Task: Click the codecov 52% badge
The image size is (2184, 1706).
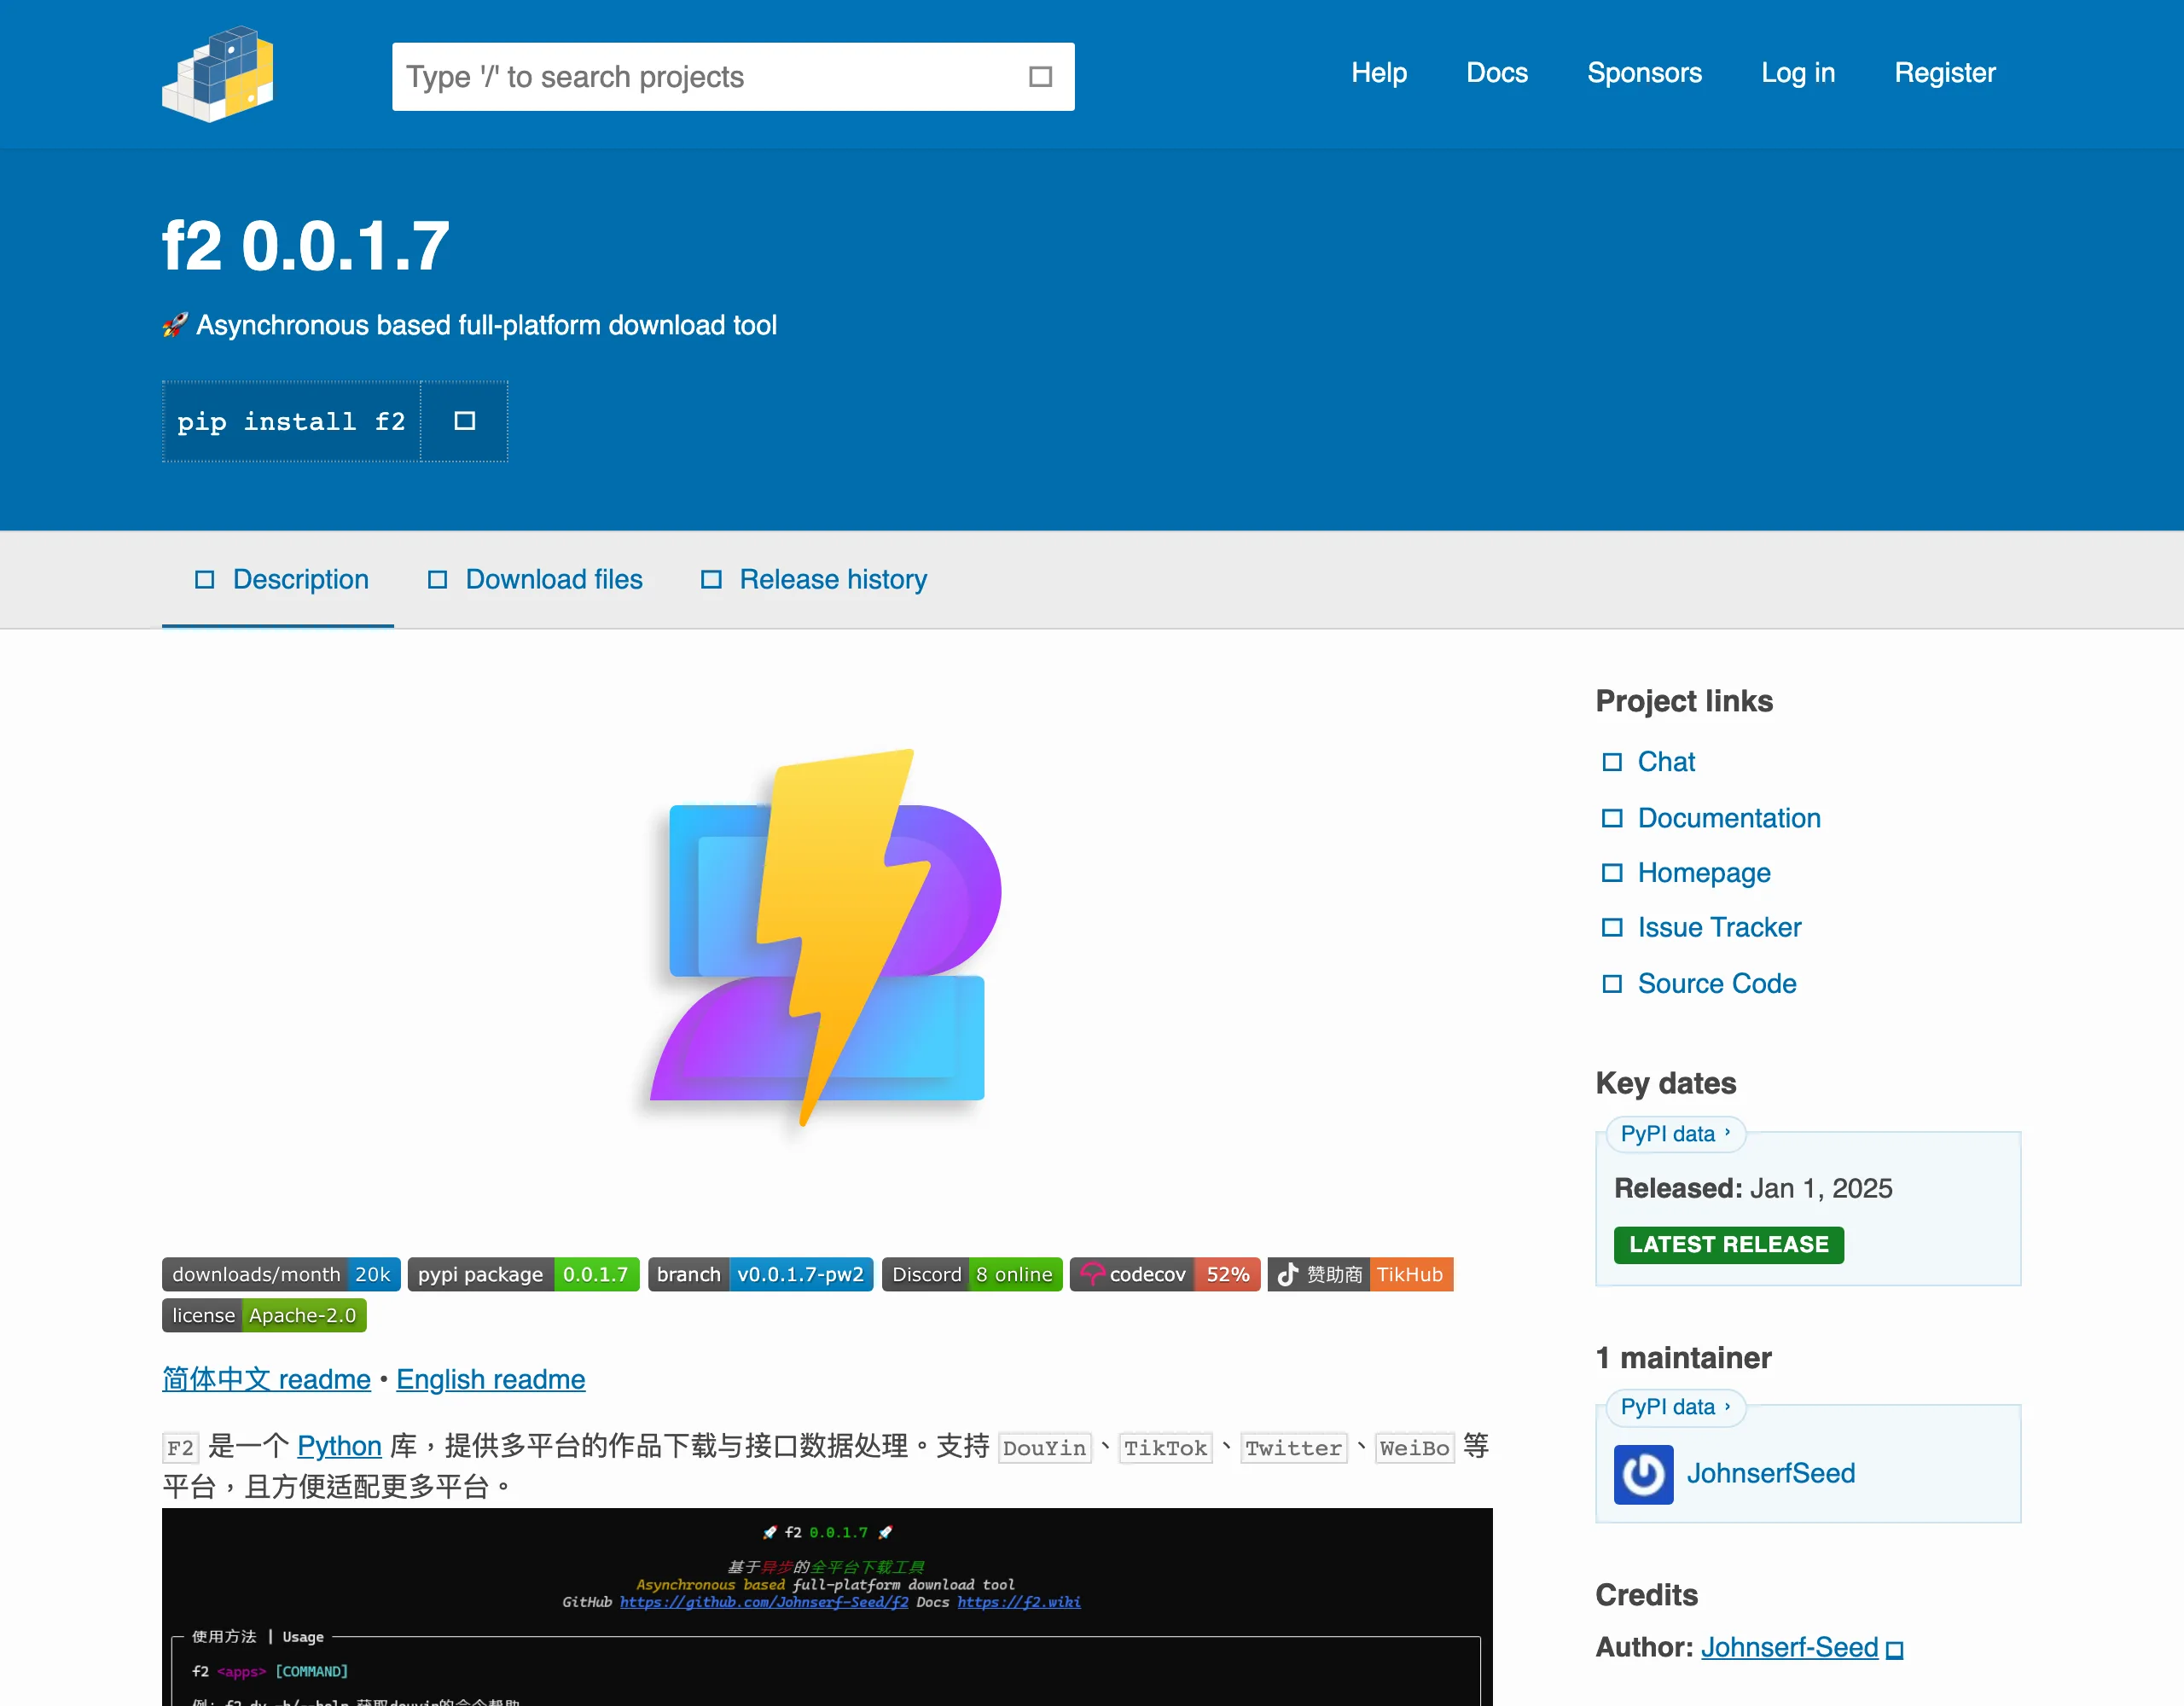Action: (1165, 1274)
